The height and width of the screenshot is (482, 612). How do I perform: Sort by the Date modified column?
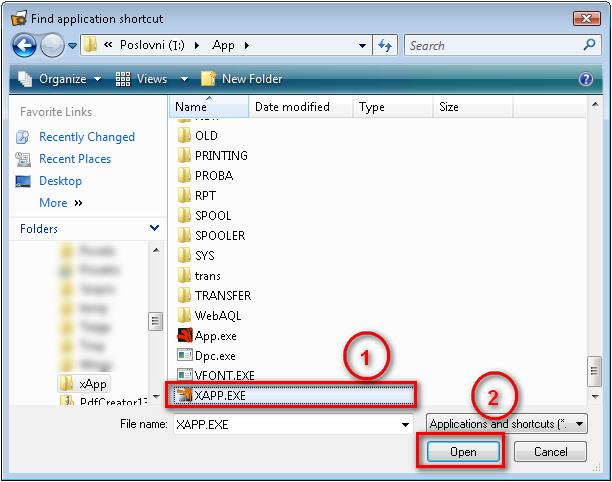(291, 107)
